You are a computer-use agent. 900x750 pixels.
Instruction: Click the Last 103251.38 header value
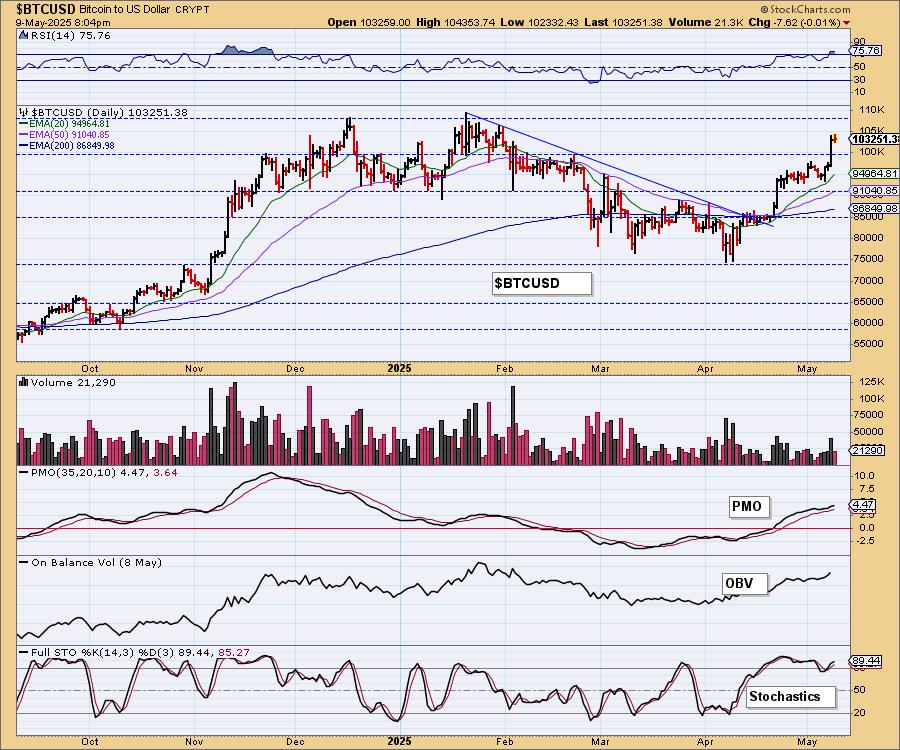pos(623,22)
